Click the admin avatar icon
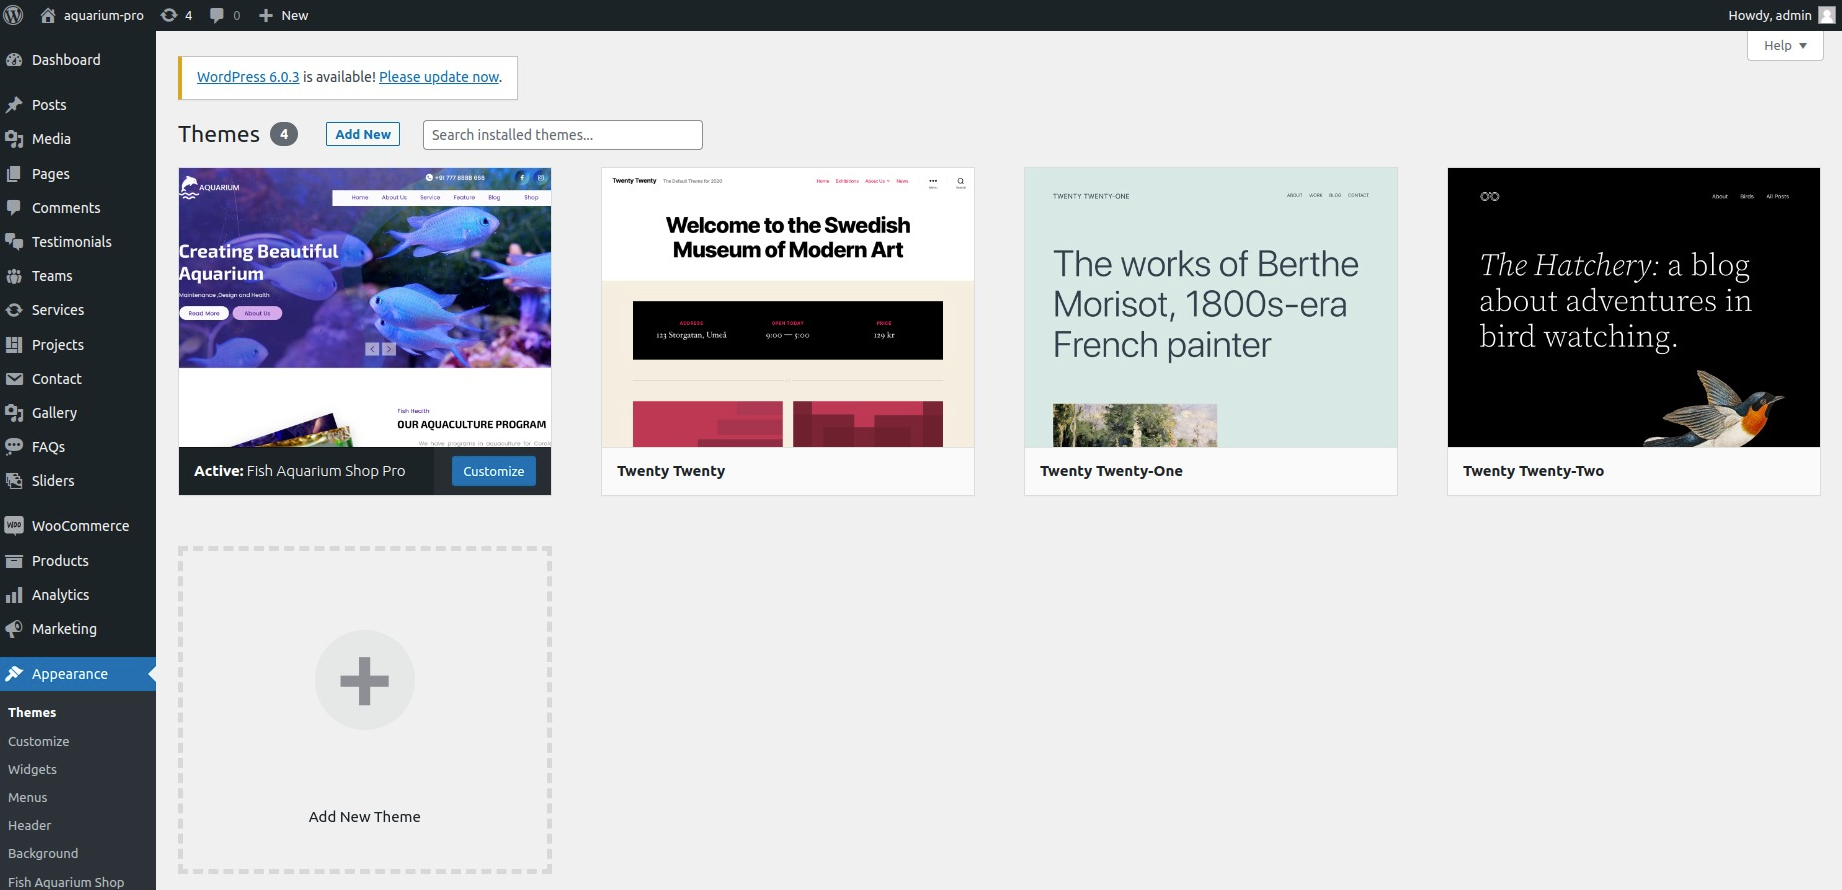The image size is (1842, 890). point(1826,15)
